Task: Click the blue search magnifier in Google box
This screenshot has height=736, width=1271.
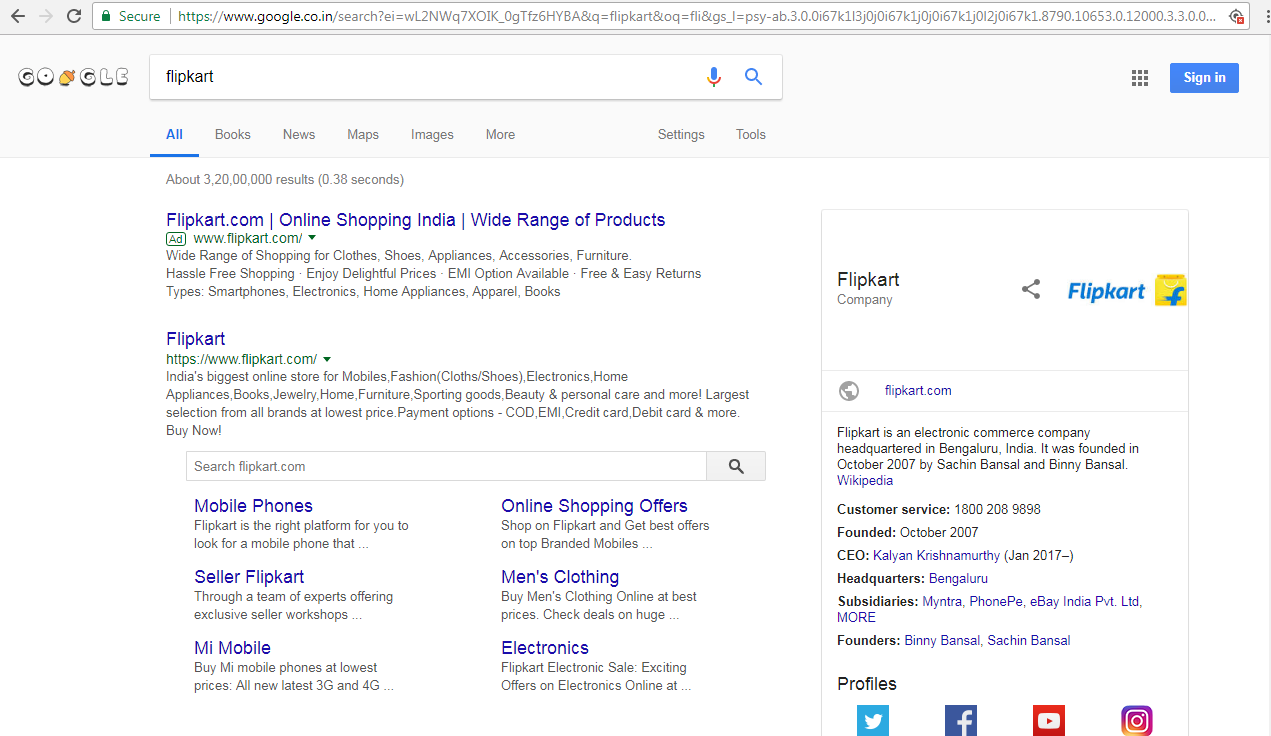Action: [754, 77]
